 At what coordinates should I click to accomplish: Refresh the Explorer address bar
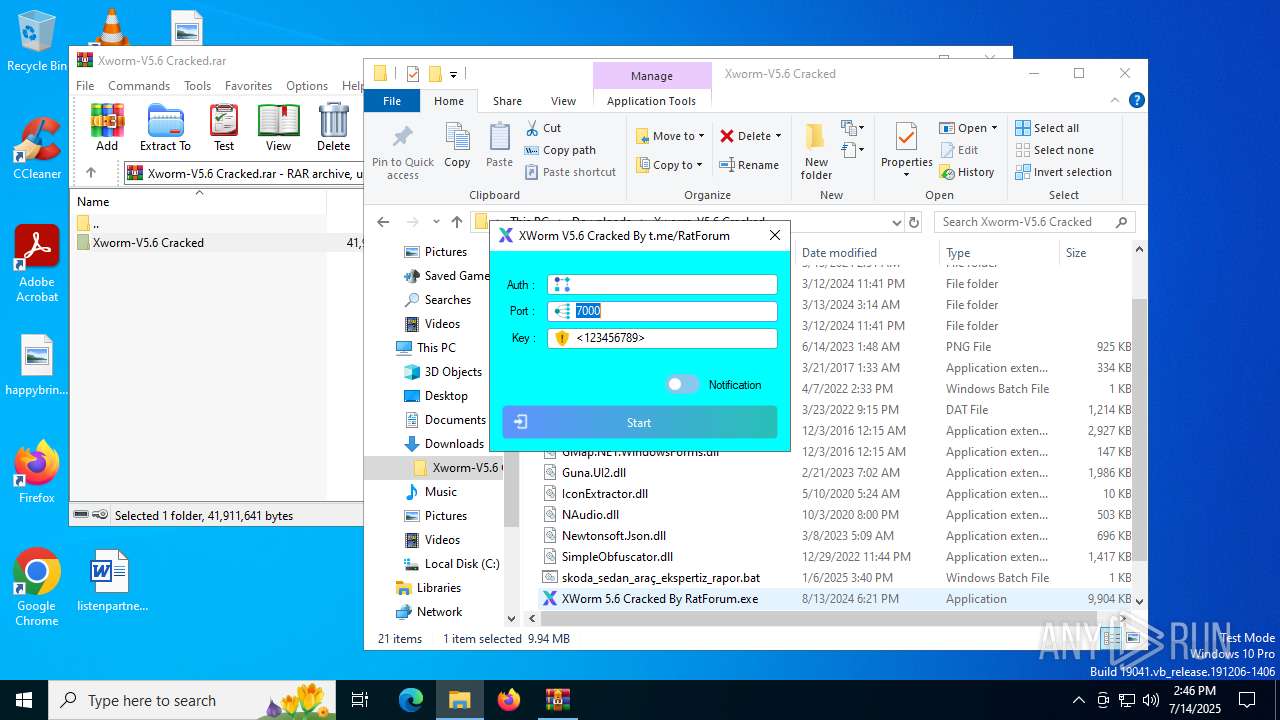913,222
